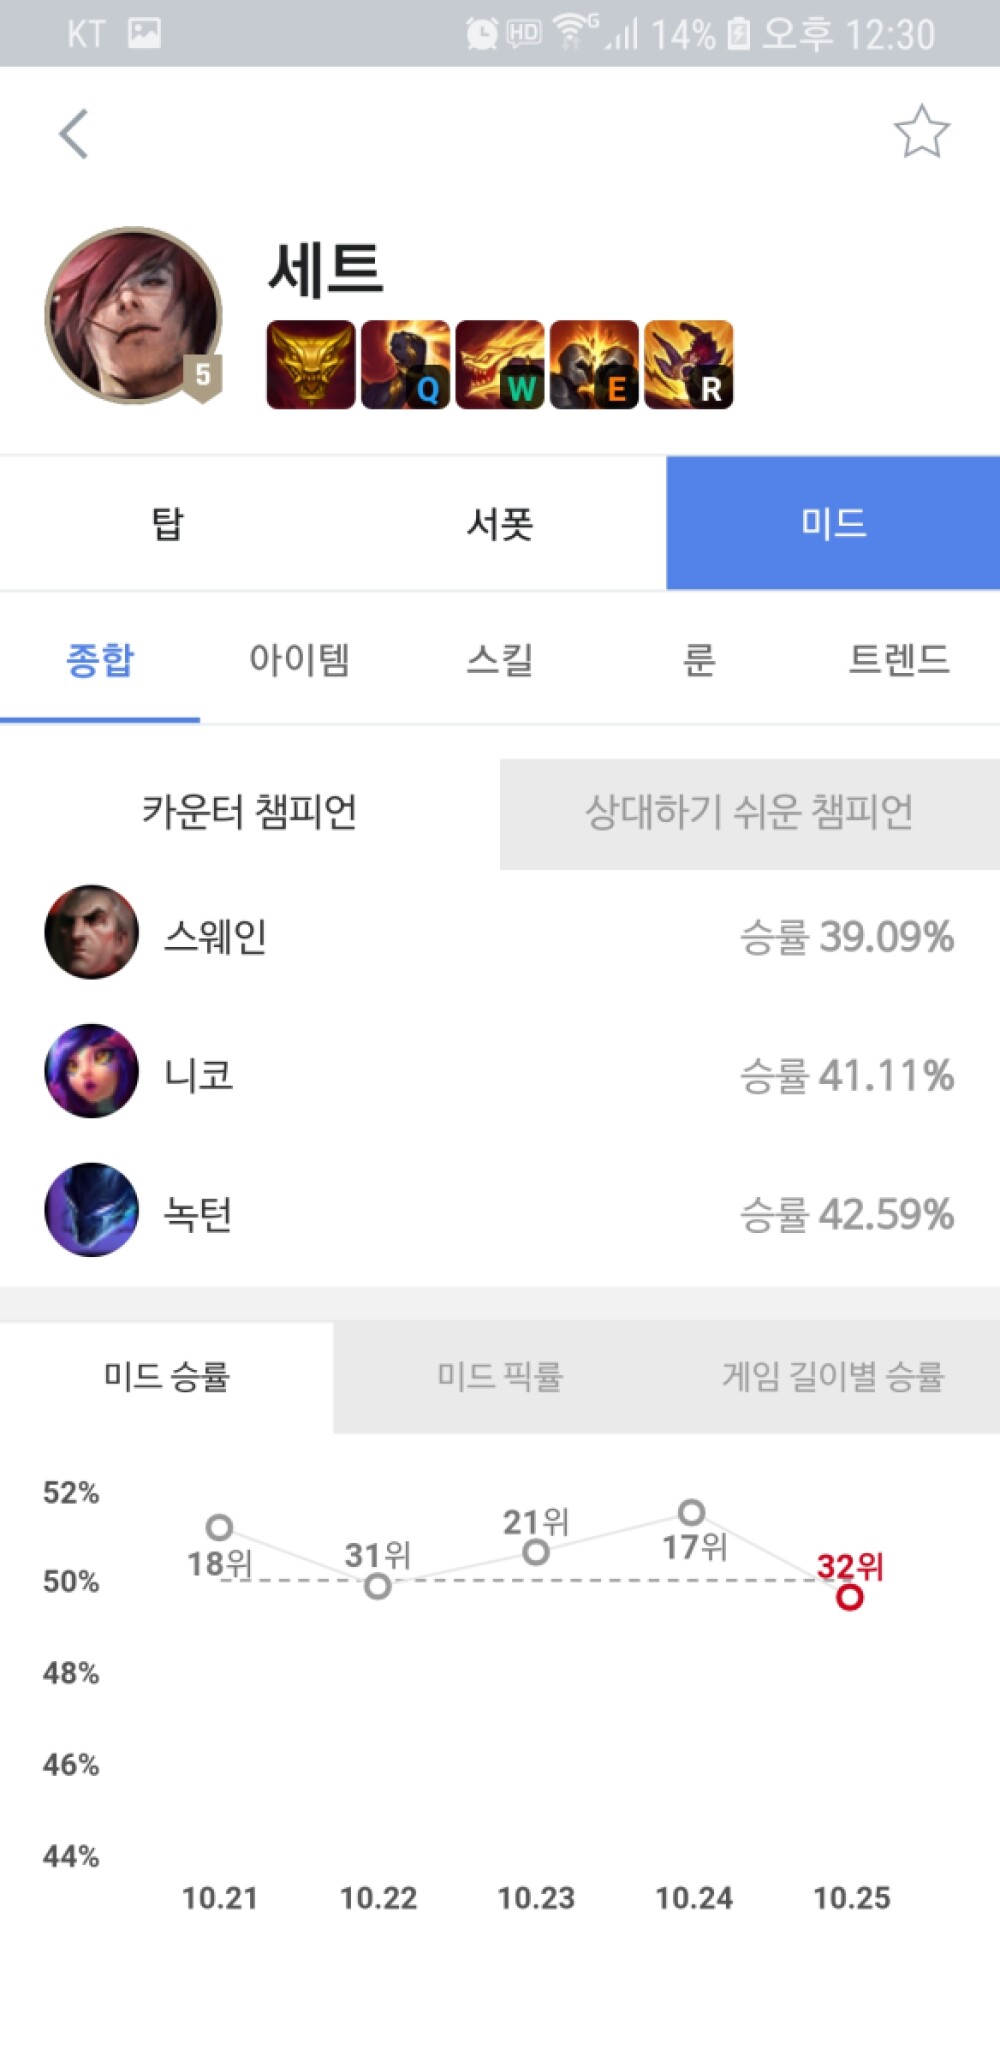The height and width of the screenshot is (2055, 1000).
Task: Select the 스웨인 counter champion row
Action: (x=500, y=933)
